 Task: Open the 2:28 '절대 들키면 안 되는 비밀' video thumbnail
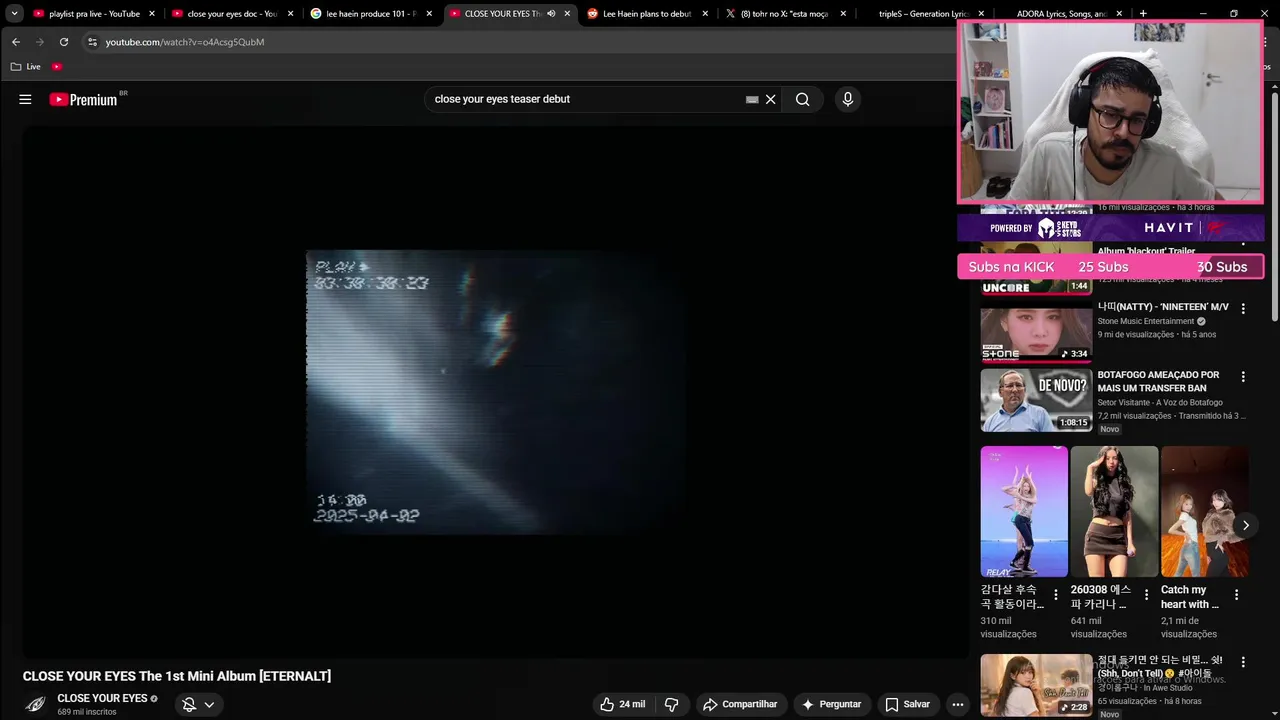(x=1036, y=685)
